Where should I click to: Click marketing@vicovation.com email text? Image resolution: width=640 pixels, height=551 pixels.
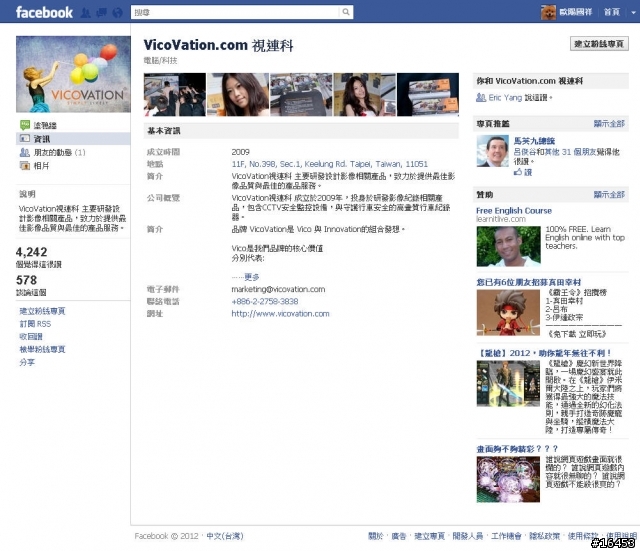pyautogui.click(x=278, y=289)
